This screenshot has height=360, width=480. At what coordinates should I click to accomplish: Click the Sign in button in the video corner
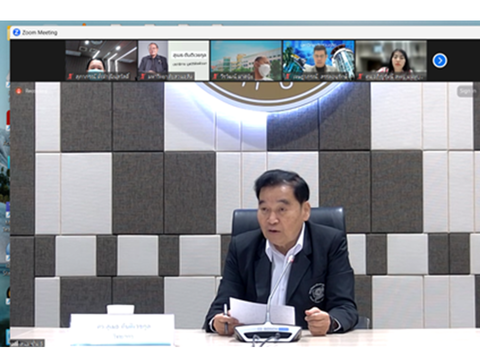[x=467, y=91]
